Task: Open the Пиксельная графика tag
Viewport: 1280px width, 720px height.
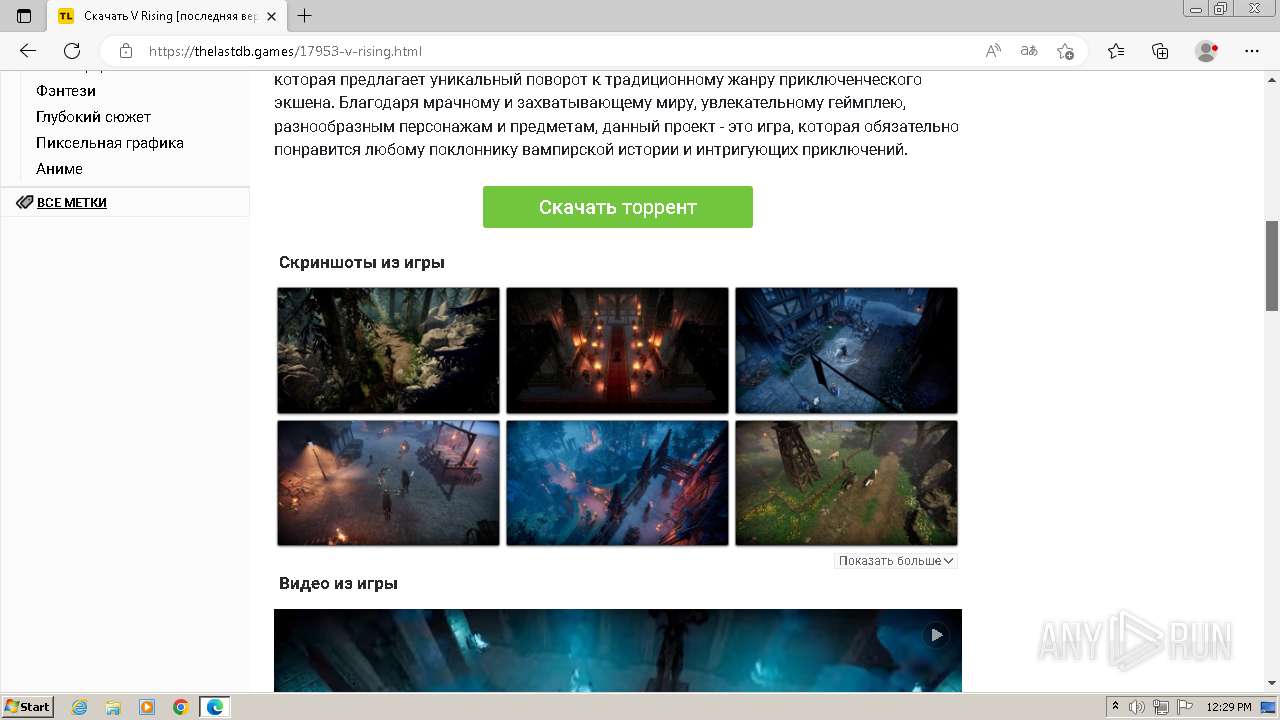Action: pos(110,143)
